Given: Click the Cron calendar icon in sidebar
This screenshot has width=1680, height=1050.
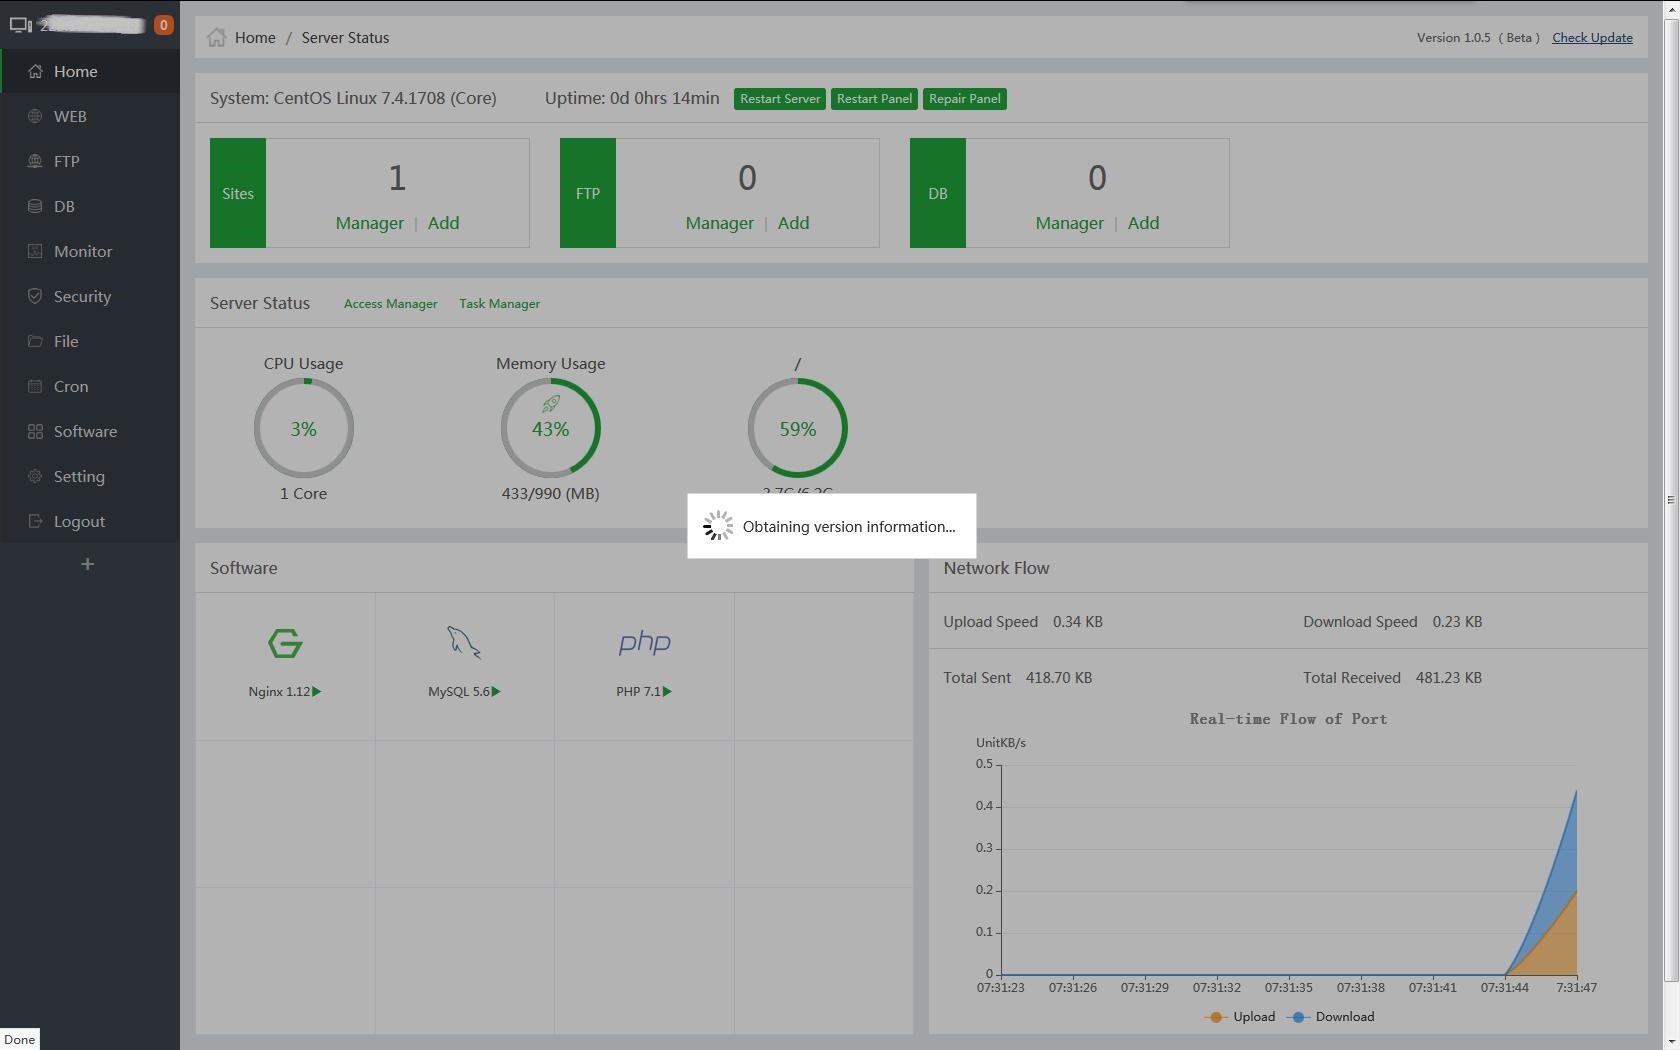Looking at the screenshot, I should pos(35,386).
